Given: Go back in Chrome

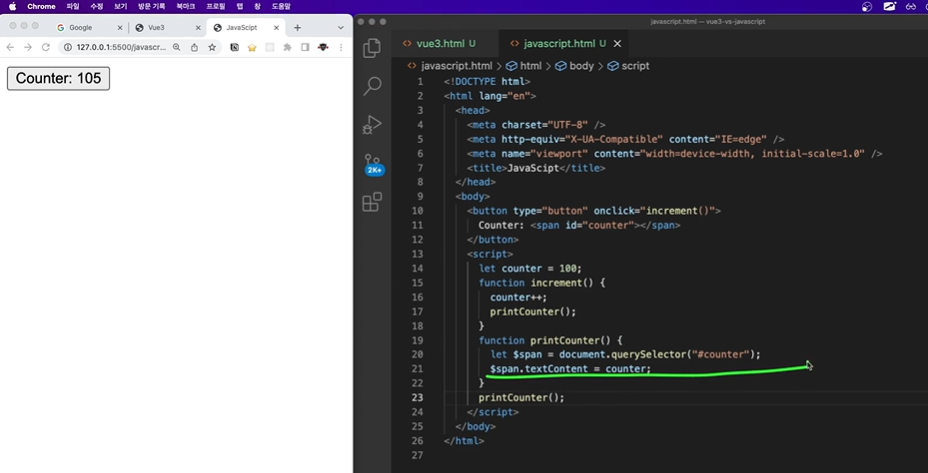Looking at the screenshot, I should pos(10,47).
